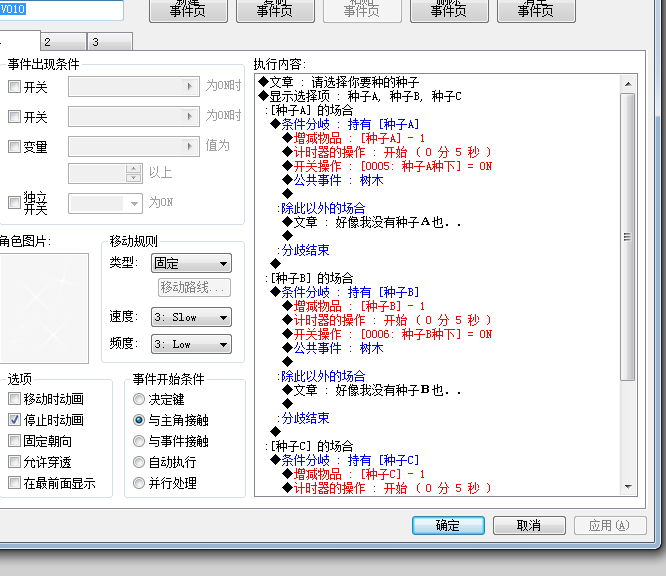Decrease the variable 以上 value stepper

134,178
